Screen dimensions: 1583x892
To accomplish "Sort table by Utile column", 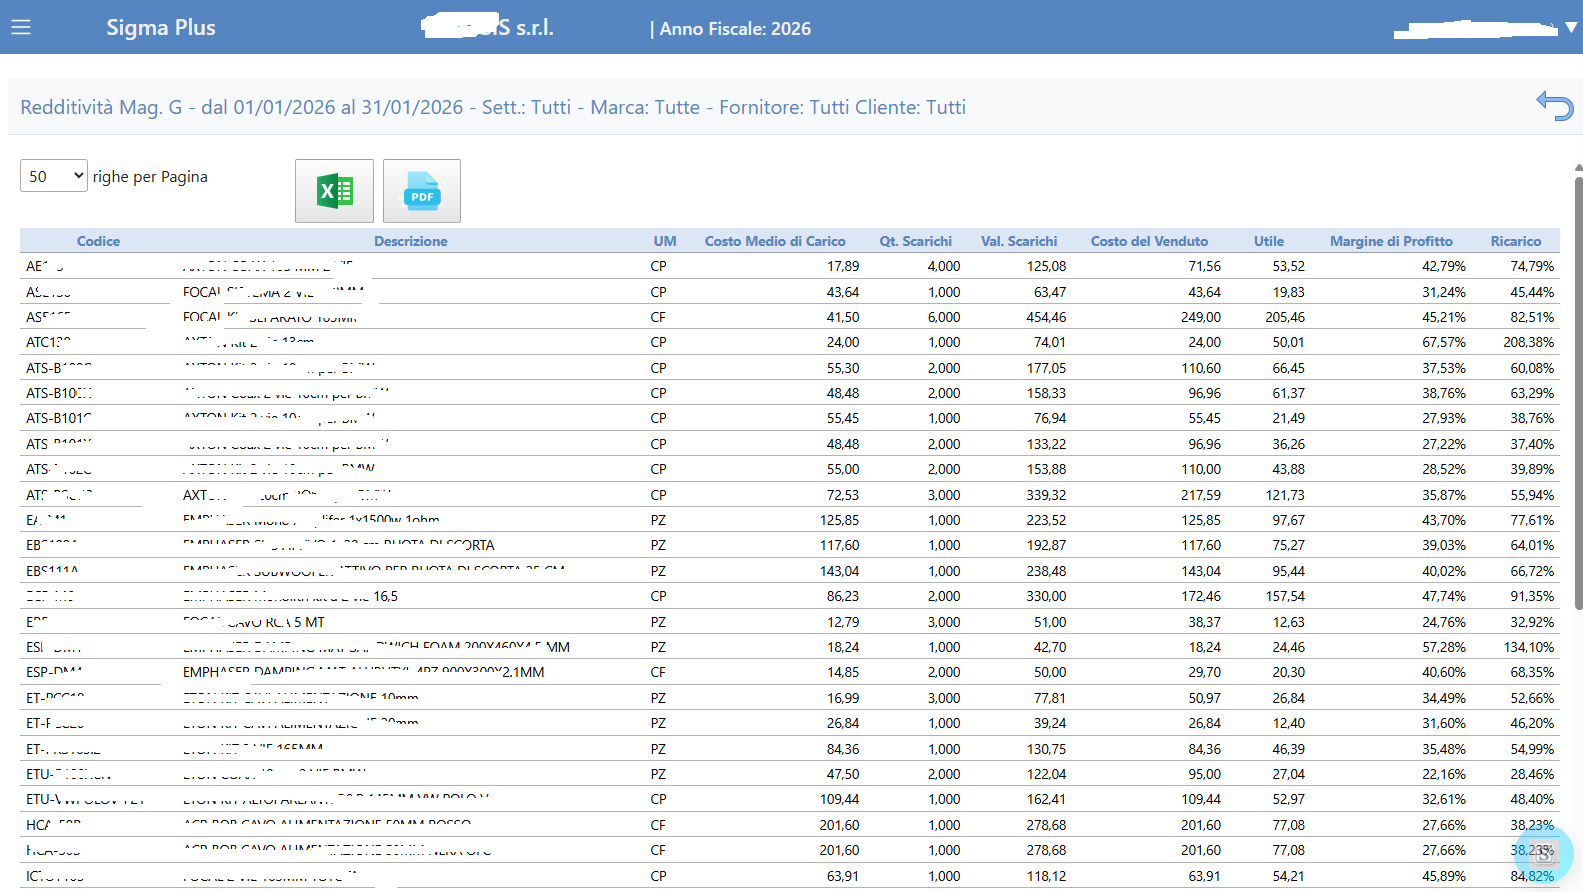I will [1268, 241].
